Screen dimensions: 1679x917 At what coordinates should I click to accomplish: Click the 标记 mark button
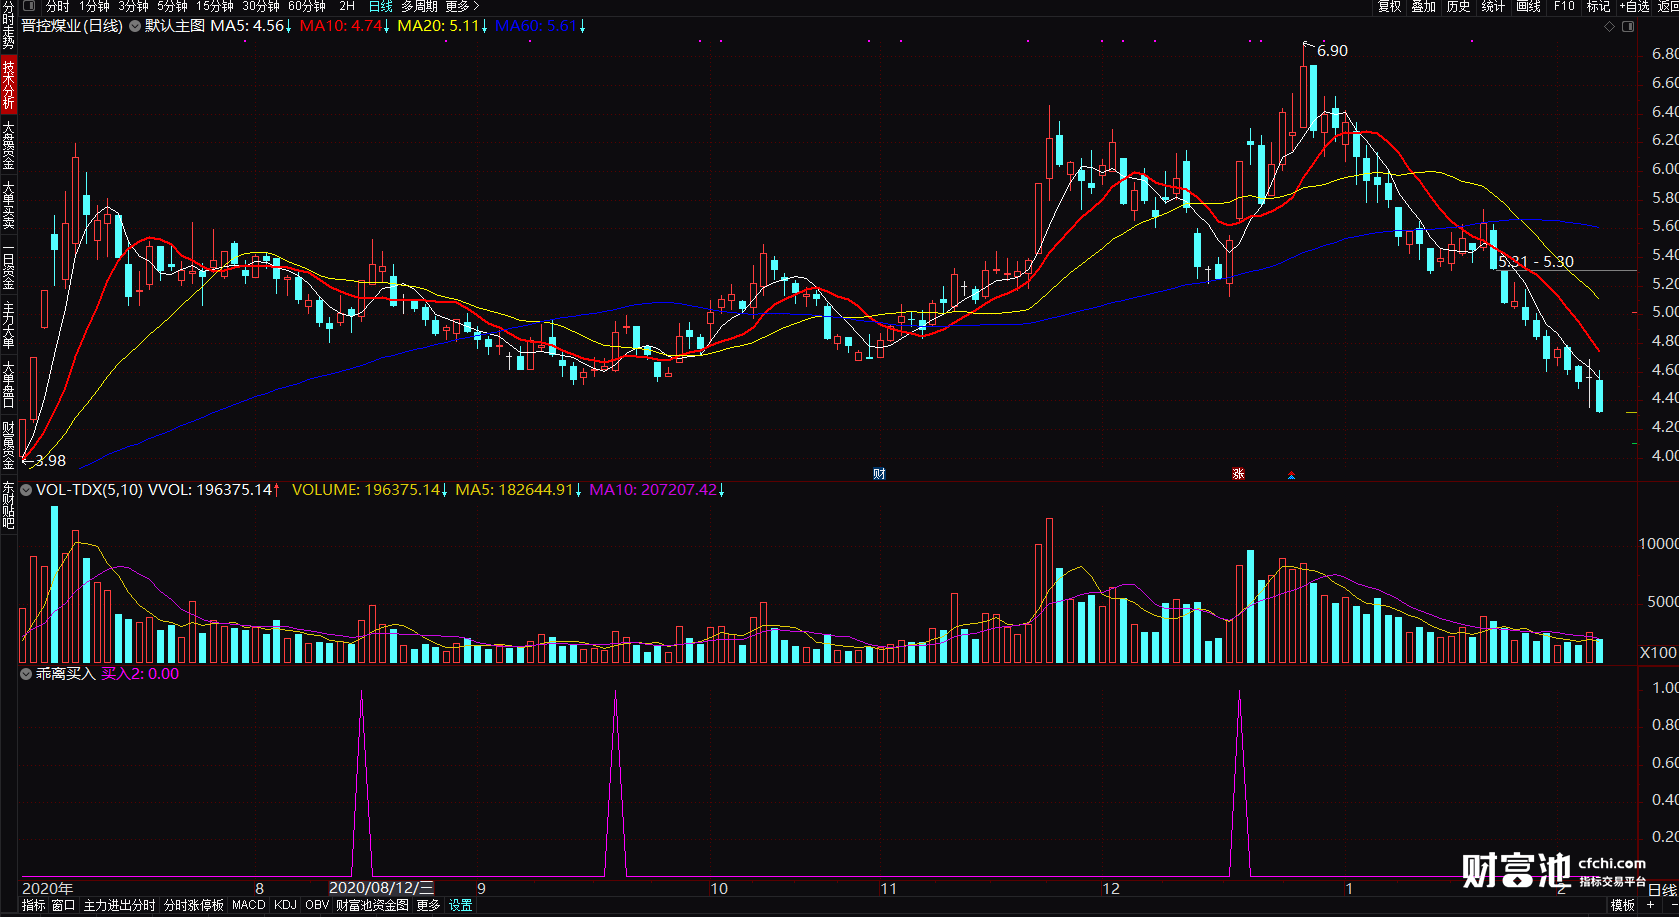[x=1598, y=6]
